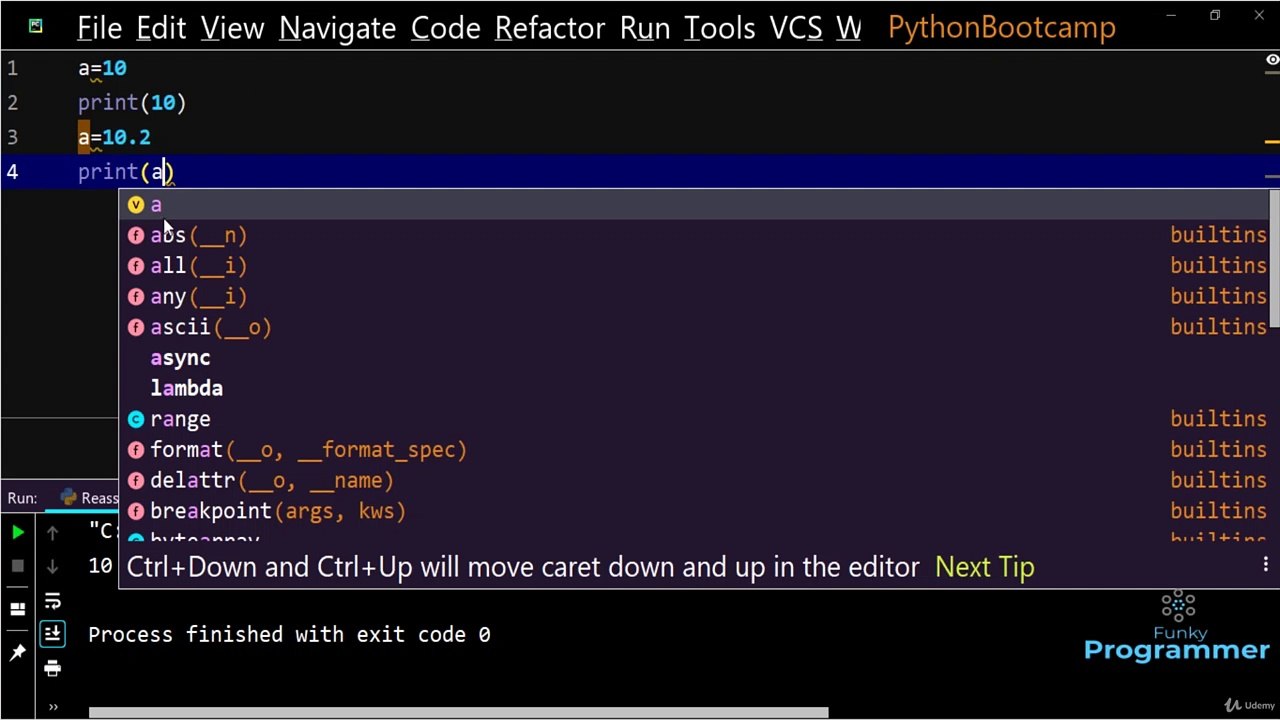The height and width of the screenshot is (720, 1280).
Task: Click the Restore Layout icon in Run panel
Action: point(18,609)
